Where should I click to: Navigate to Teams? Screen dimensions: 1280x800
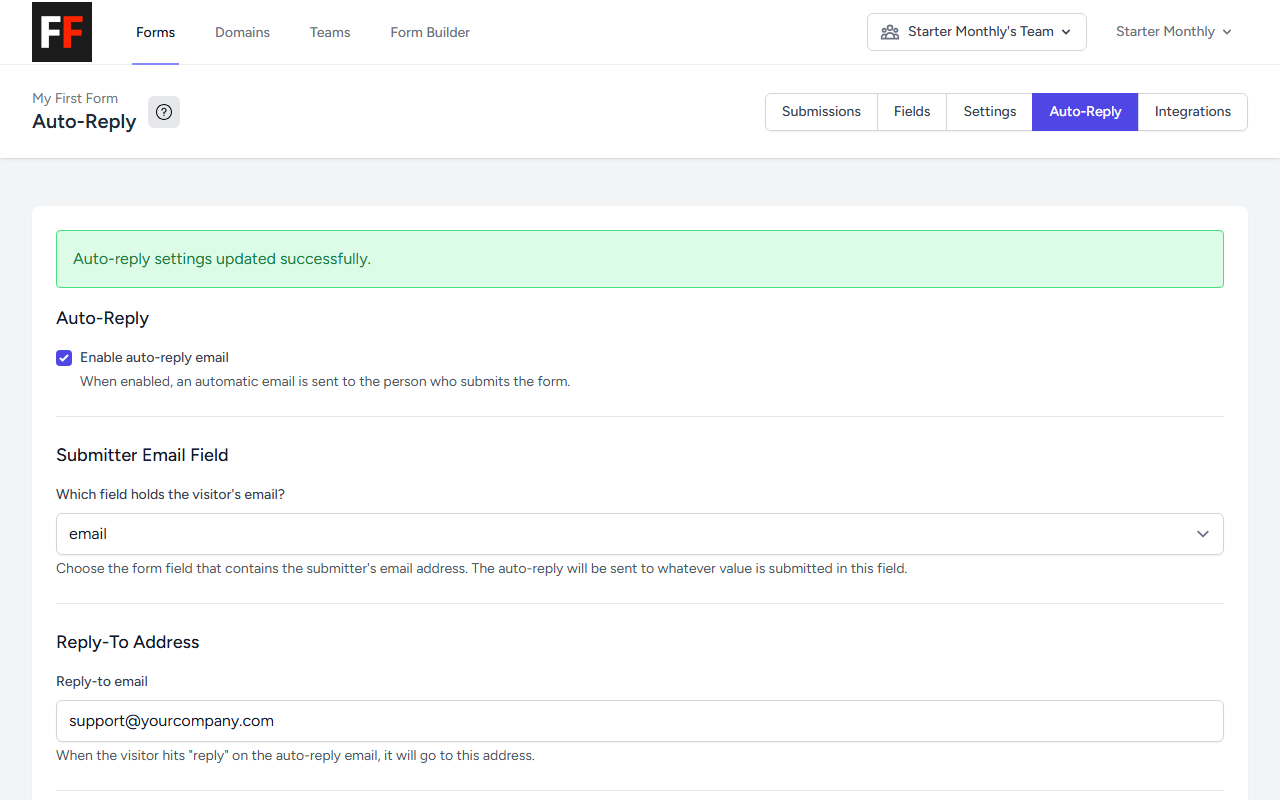tap(330, 32)
